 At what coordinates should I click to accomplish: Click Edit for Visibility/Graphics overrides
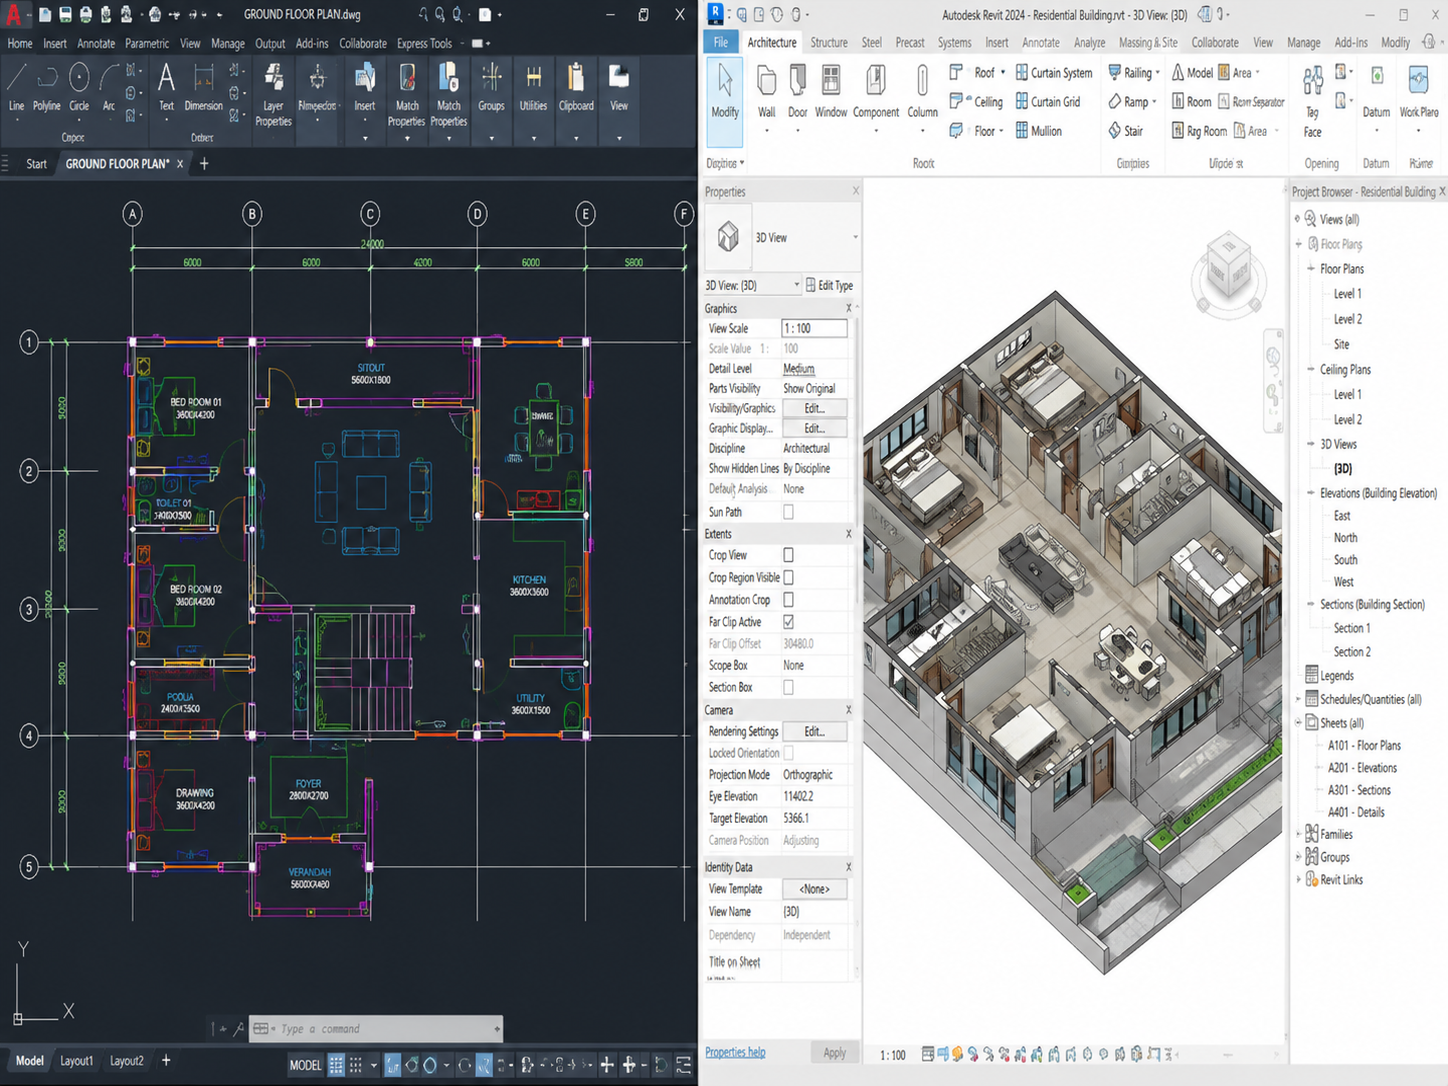815,408
